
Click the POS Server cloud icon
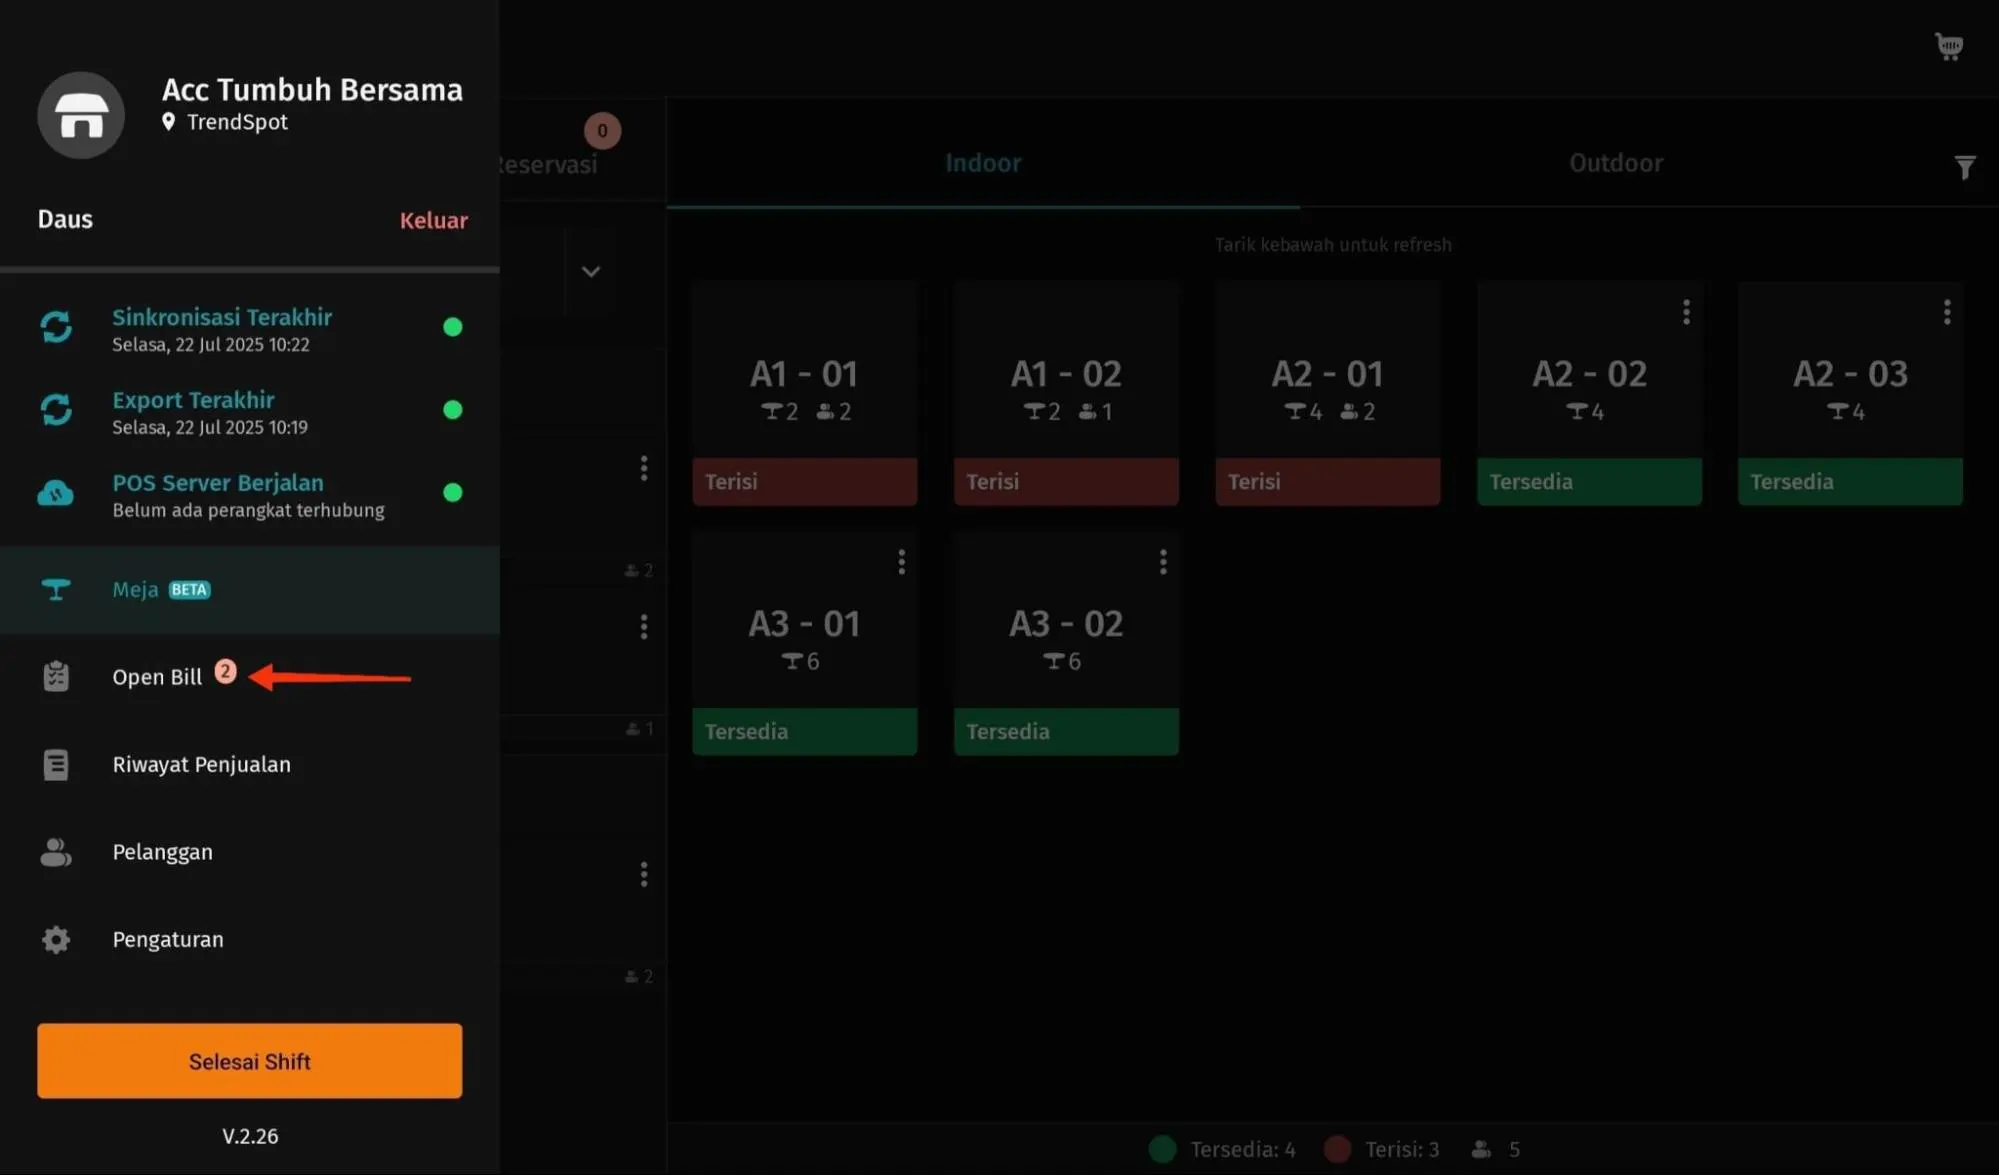coord(56,493)
